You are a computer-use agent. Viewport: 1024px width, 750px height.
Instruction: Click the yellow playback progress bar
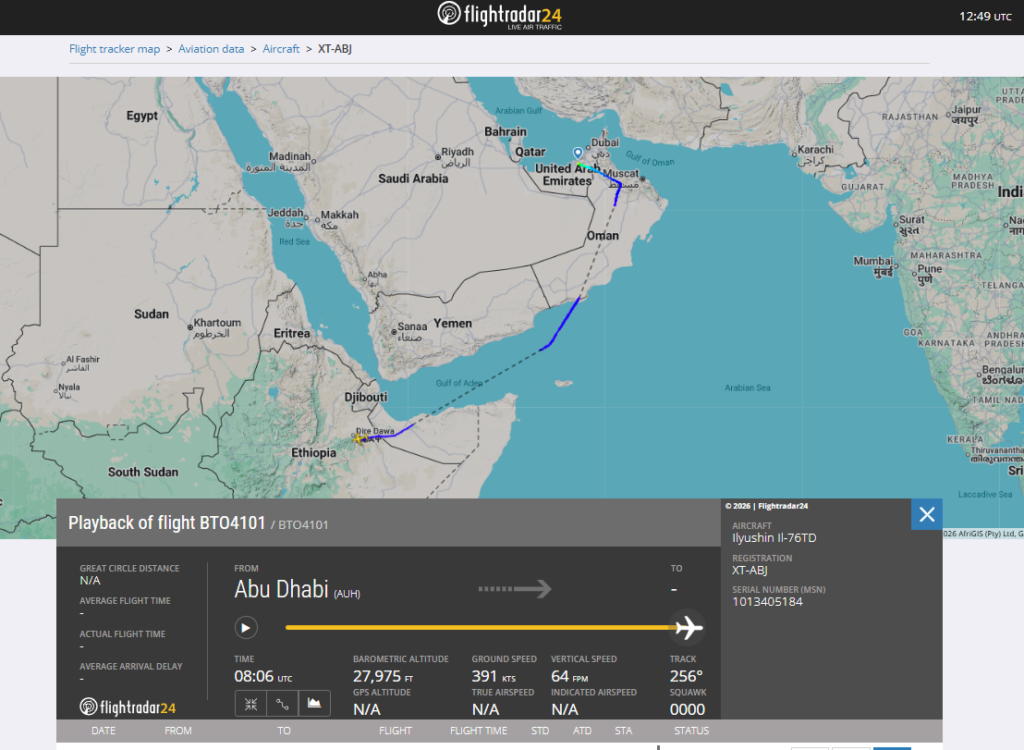click(x=480, y=628)
